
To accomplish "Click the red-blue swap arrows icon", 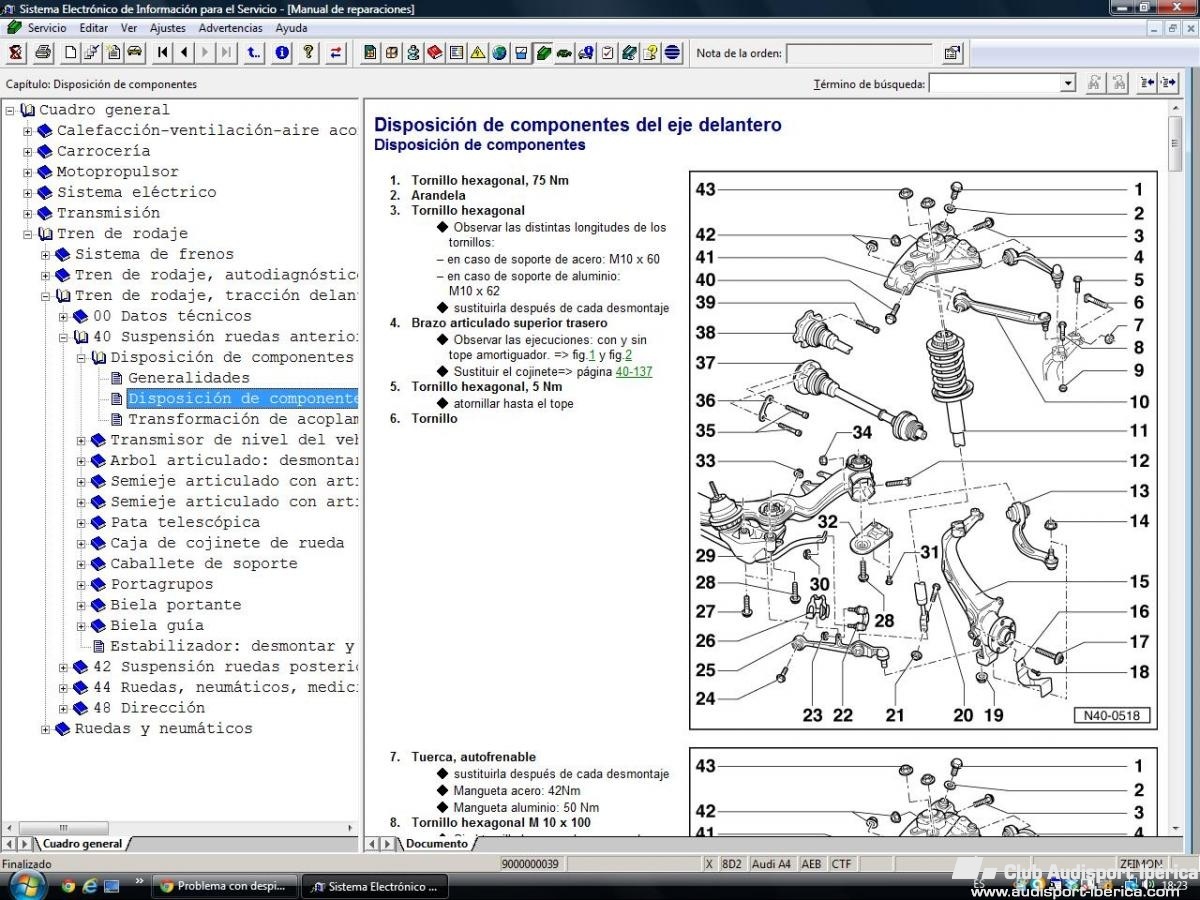I will pos(336,53).
